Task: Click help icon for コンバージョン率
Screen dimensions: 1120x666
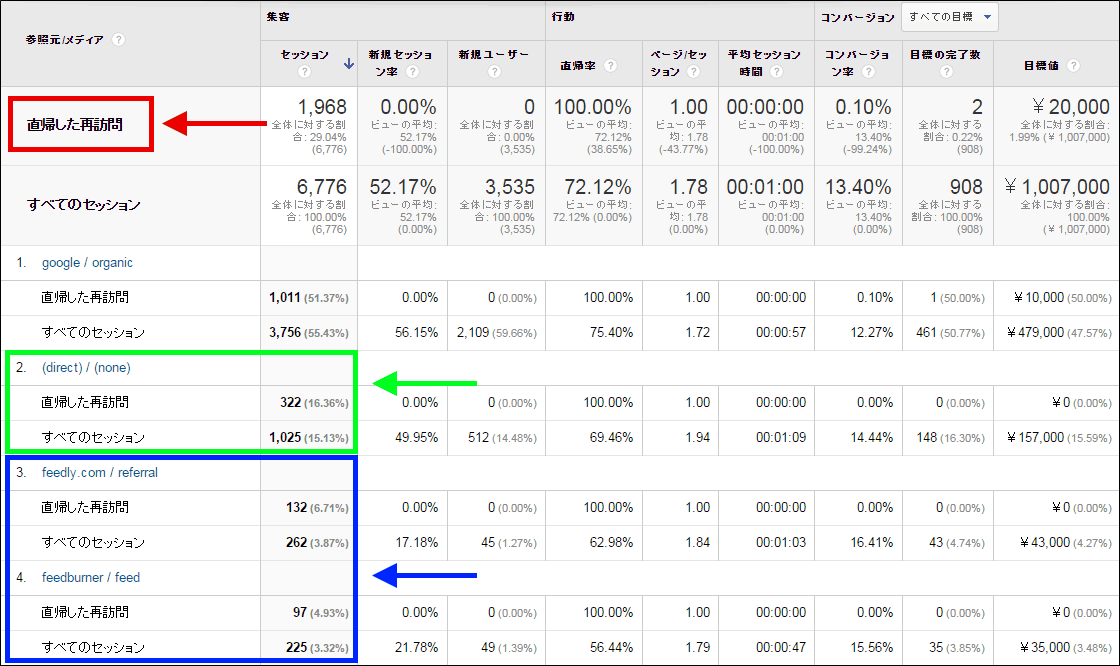Action: [869, 72]
